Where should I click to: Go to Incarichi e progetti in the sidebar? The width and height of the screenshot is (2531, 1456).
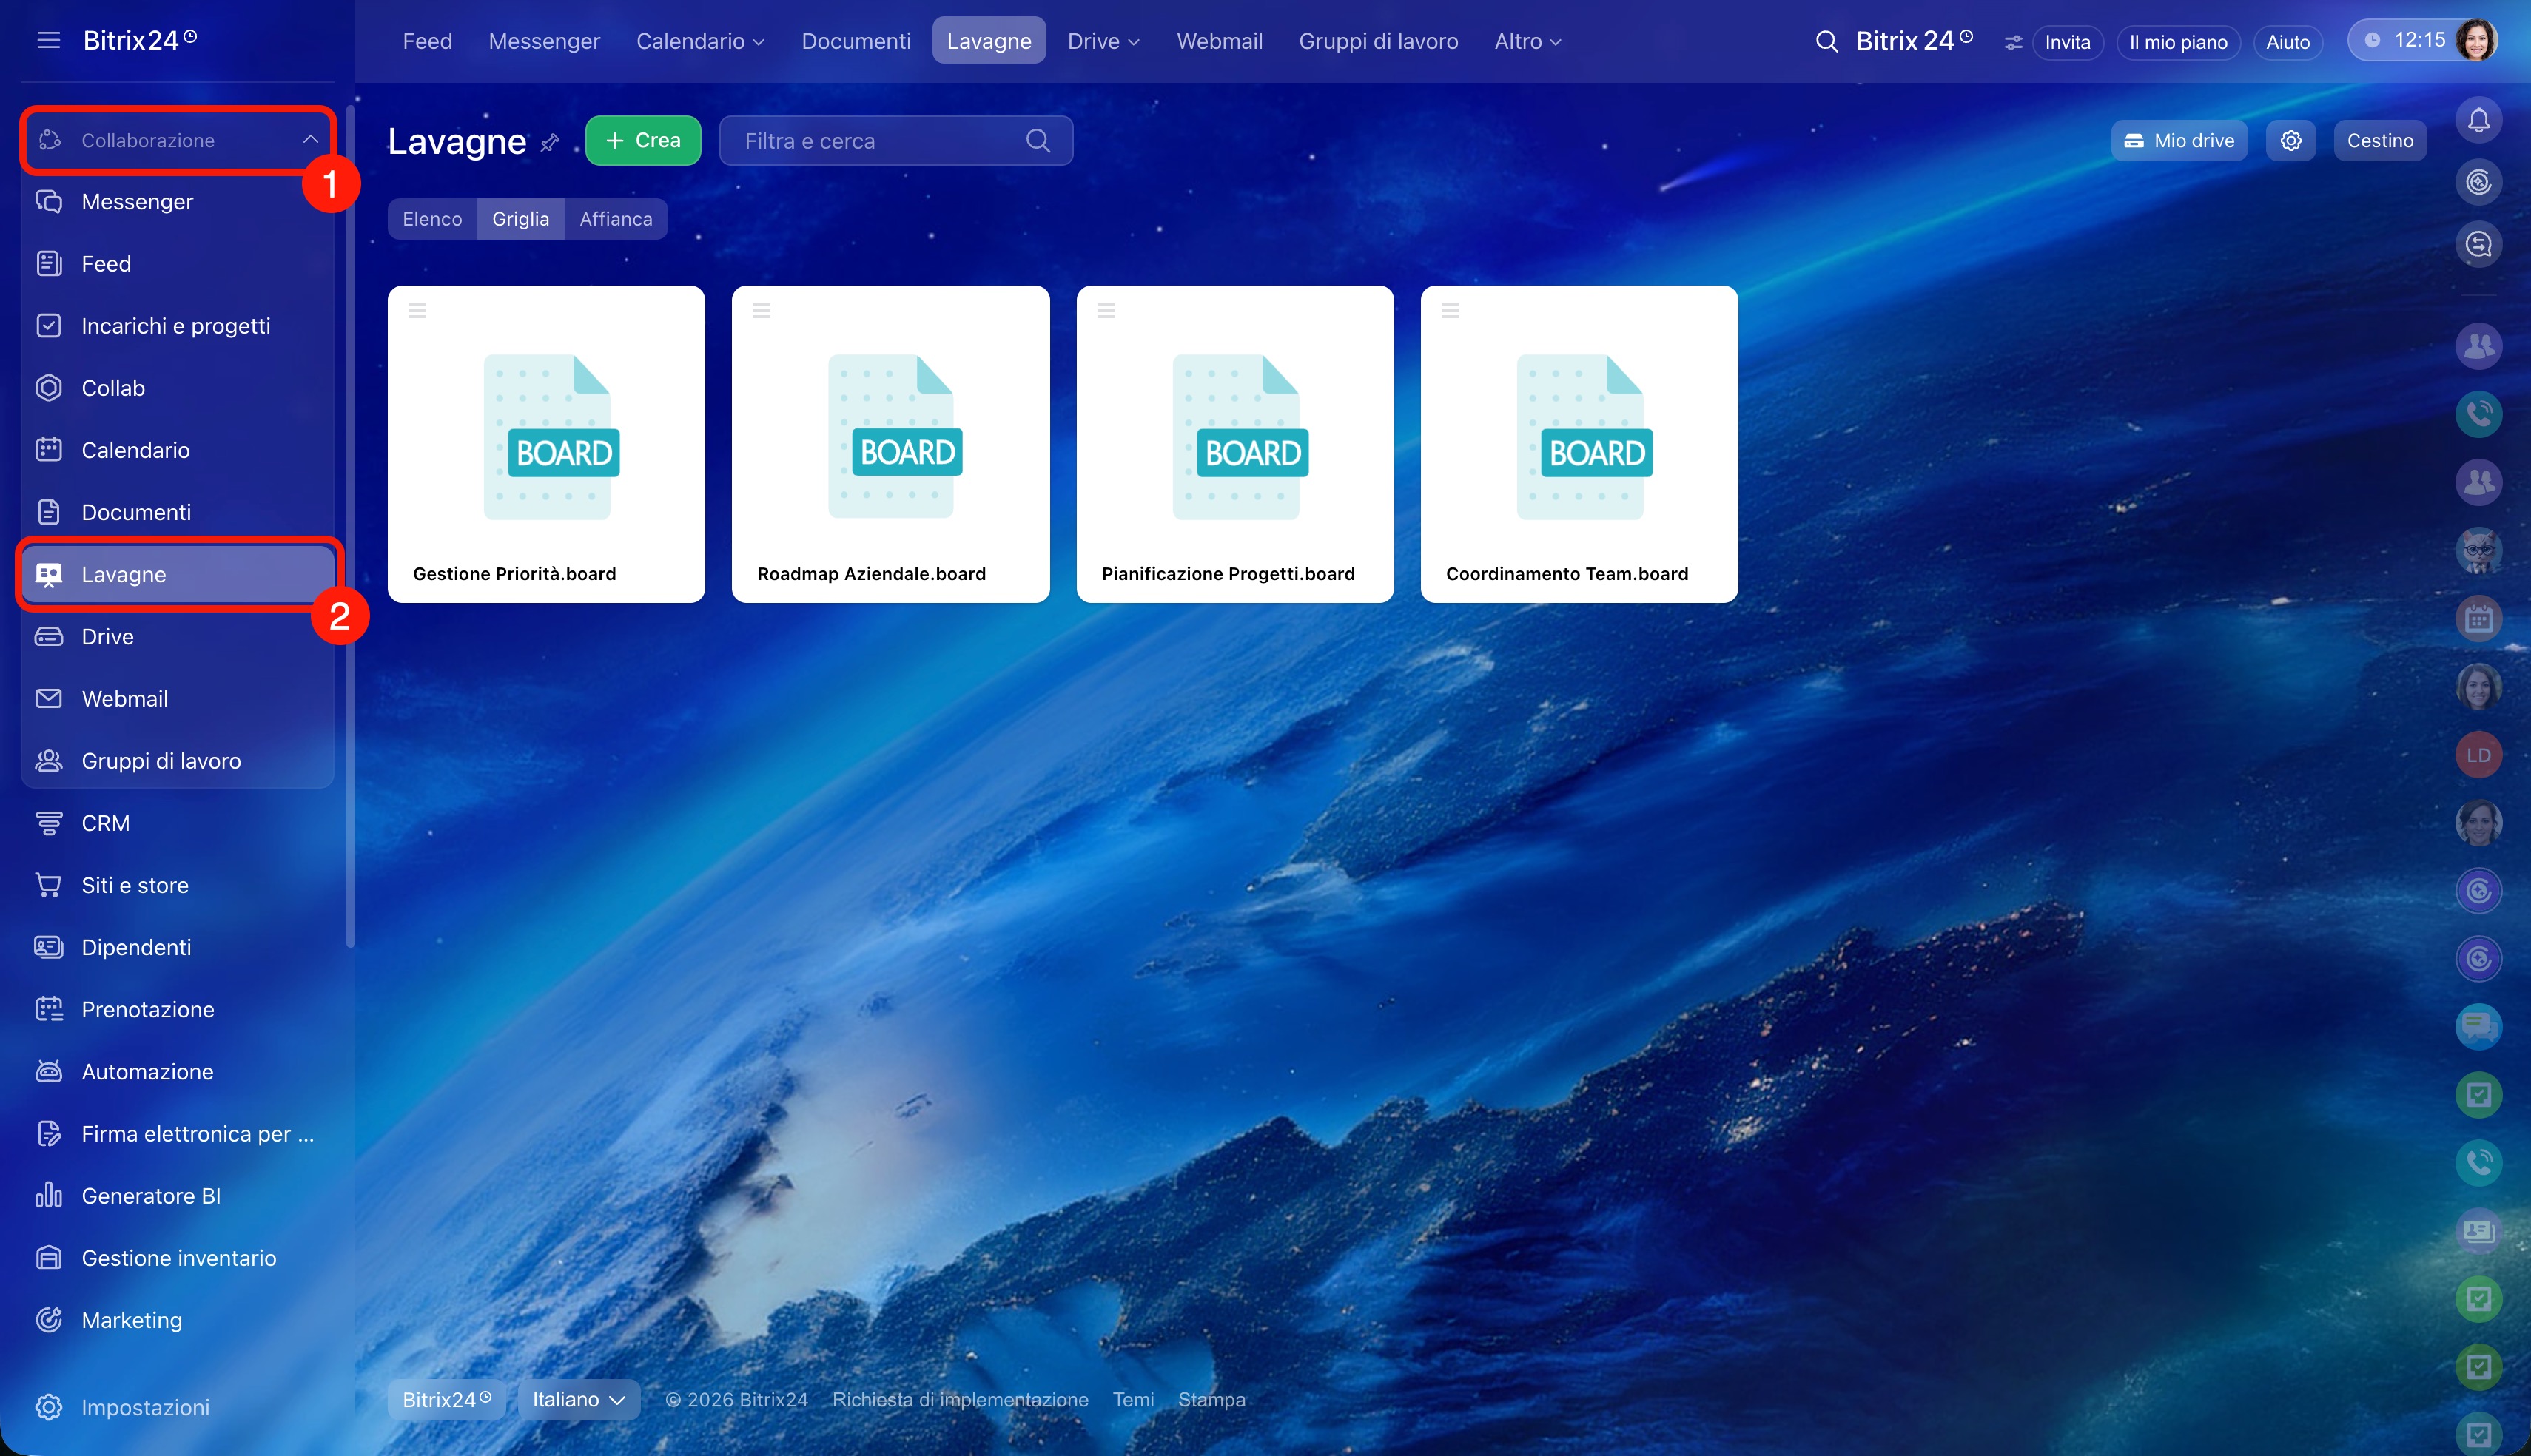[x=178, y=326]
